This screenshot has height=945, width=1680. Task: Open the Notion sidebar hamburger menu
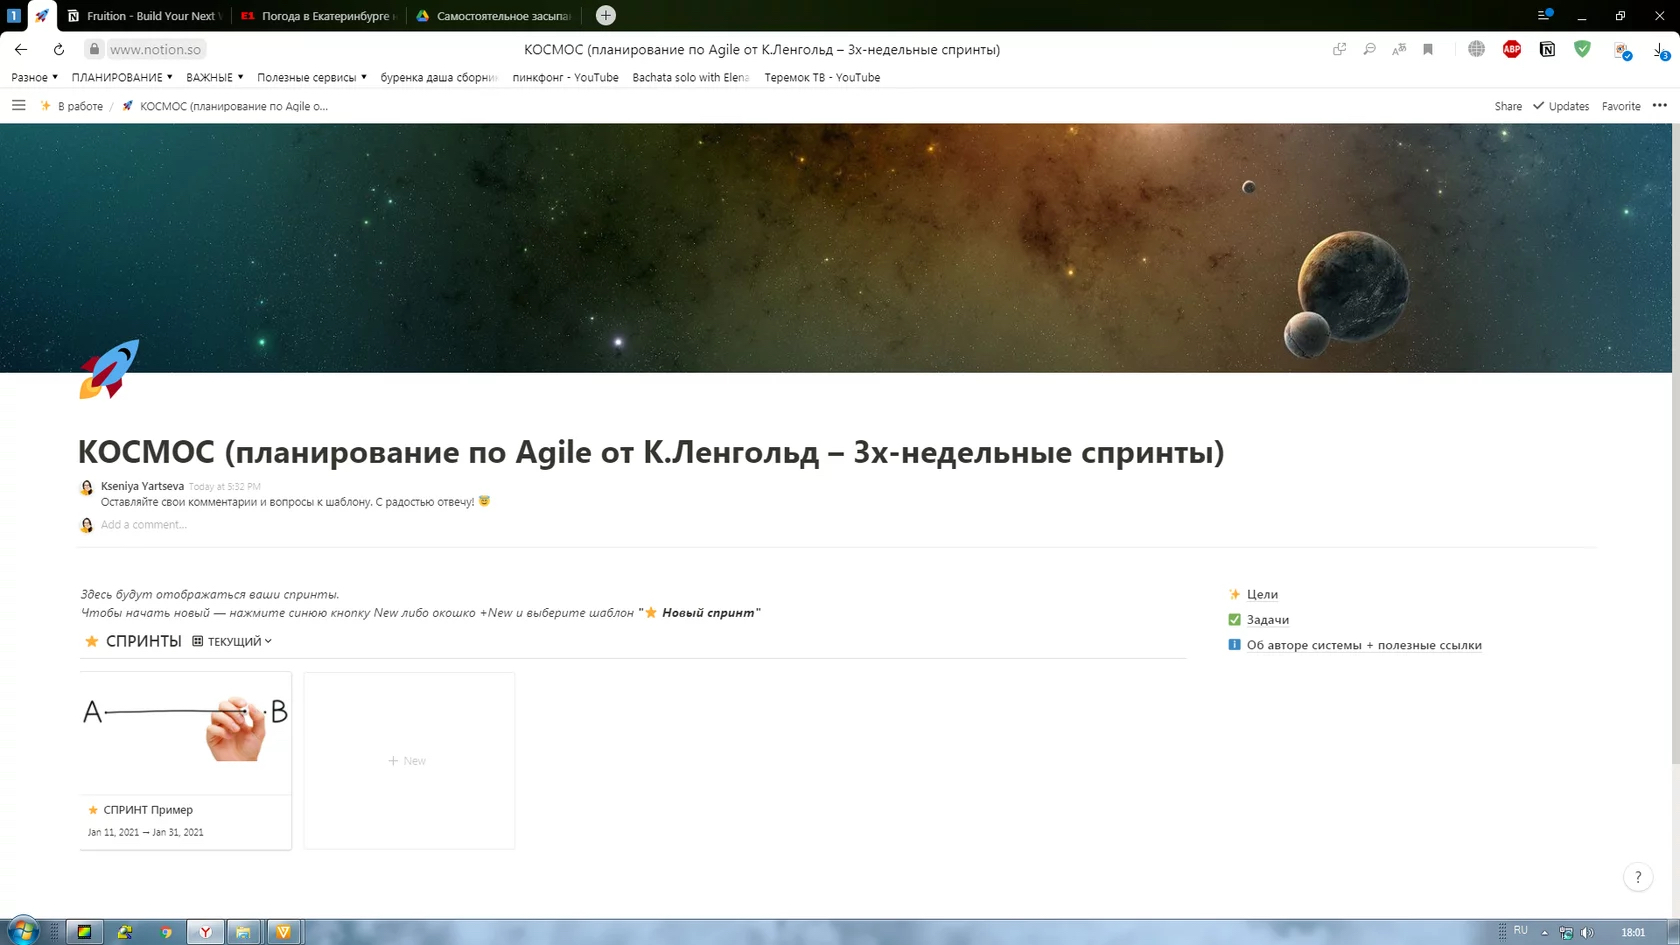pyautogui.click(x=18, y=105)
